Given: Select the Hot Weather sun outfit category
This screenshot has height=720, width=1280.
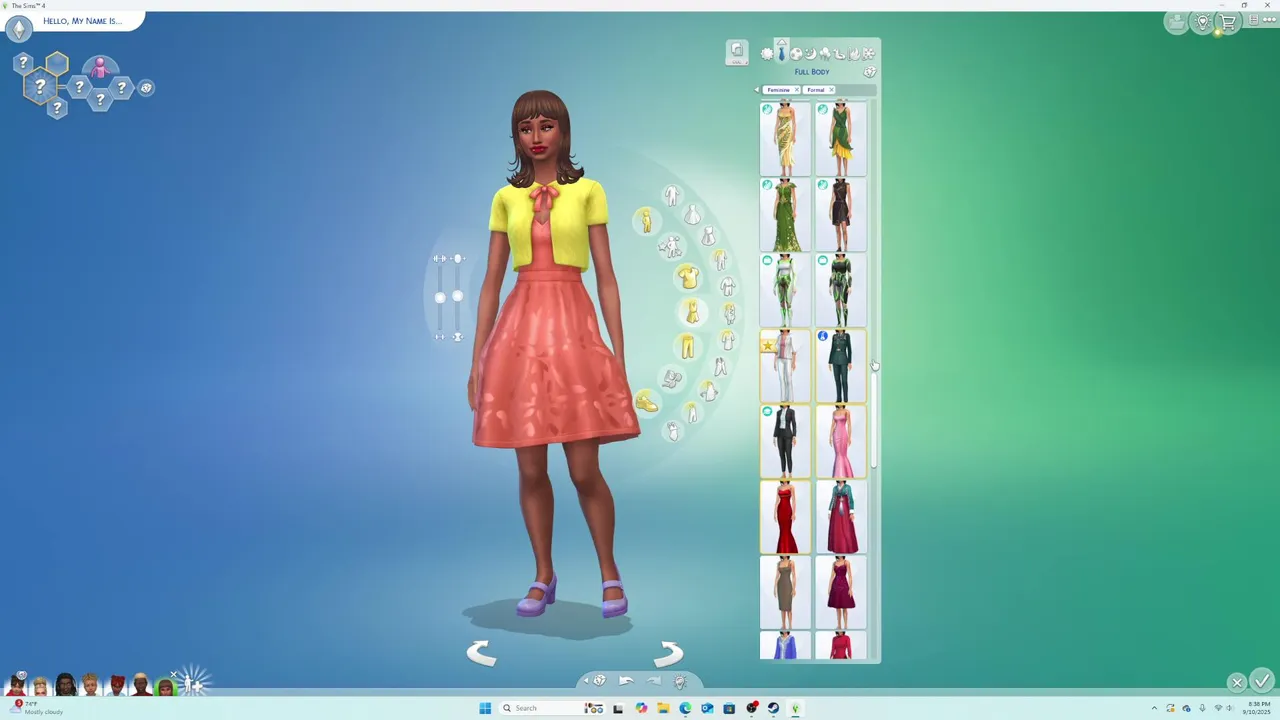Looking at the screenshot, I should [767, 54].
